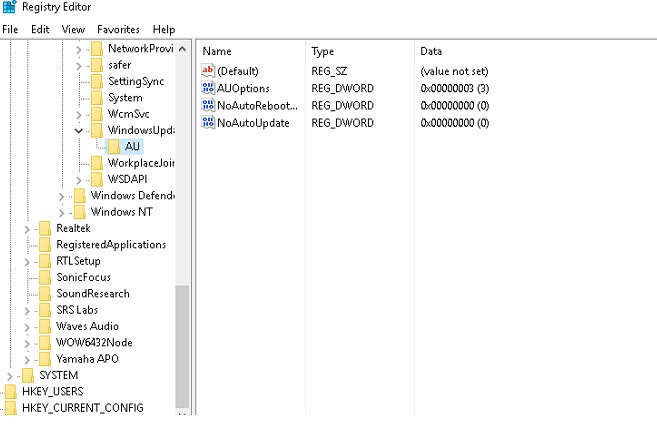657x446 pixels.
Task: Click the SYSTEM hive folder icon
Action: coord(28,375)
